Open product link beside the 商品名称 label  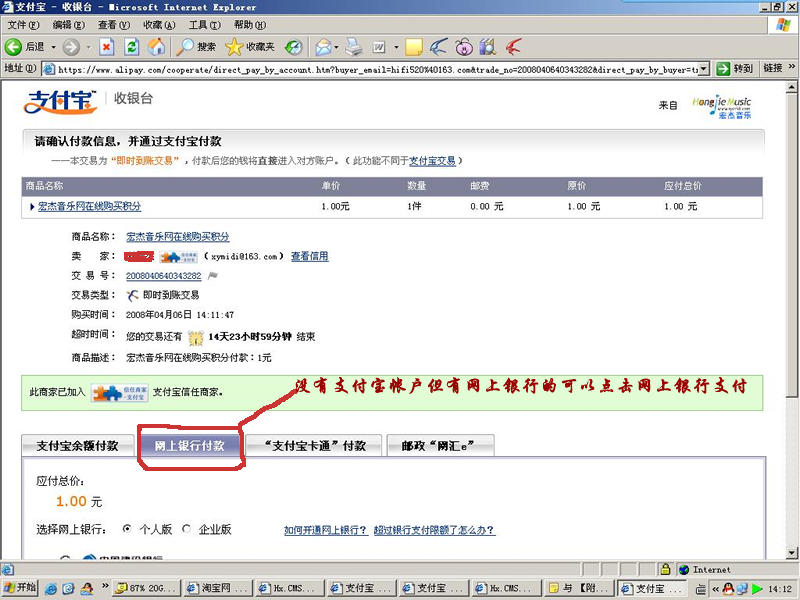click(x=178, y=237)
